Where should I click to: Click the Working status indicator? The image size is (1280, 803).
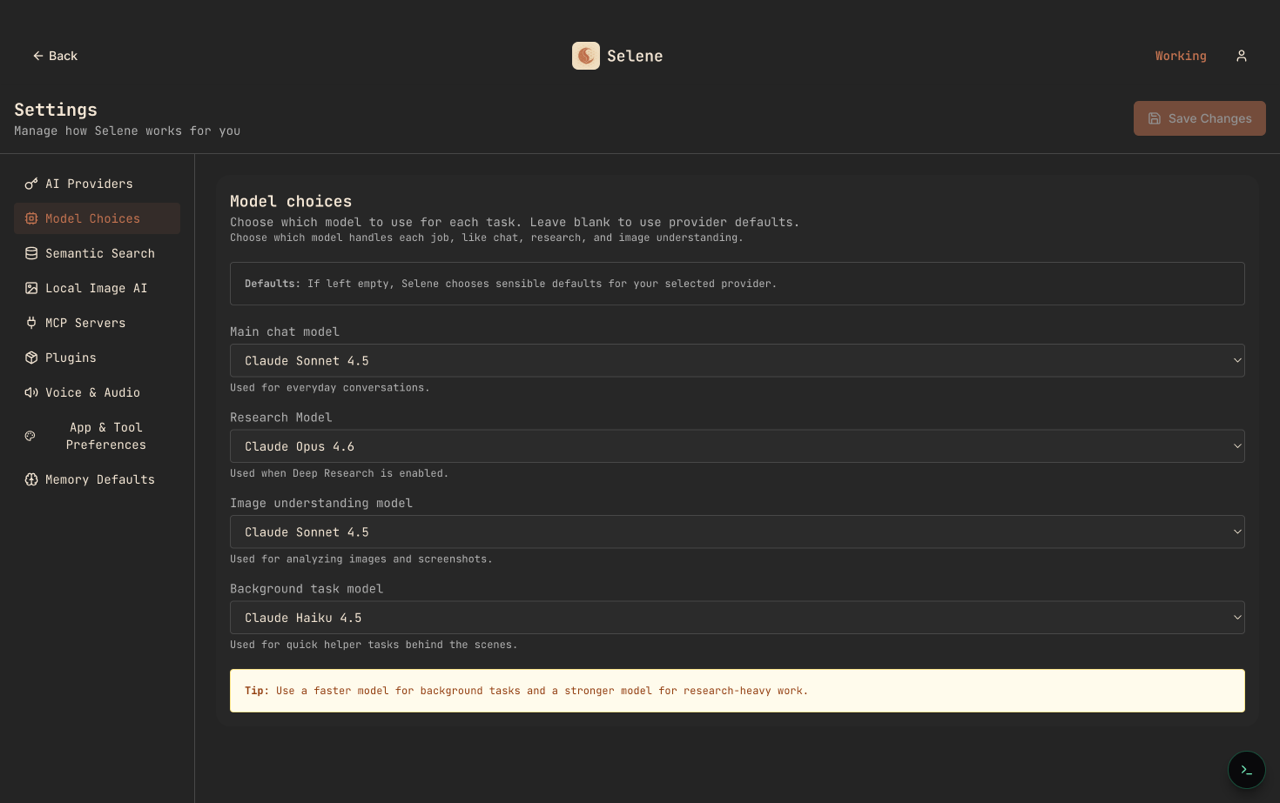(x=1180, y=55)
